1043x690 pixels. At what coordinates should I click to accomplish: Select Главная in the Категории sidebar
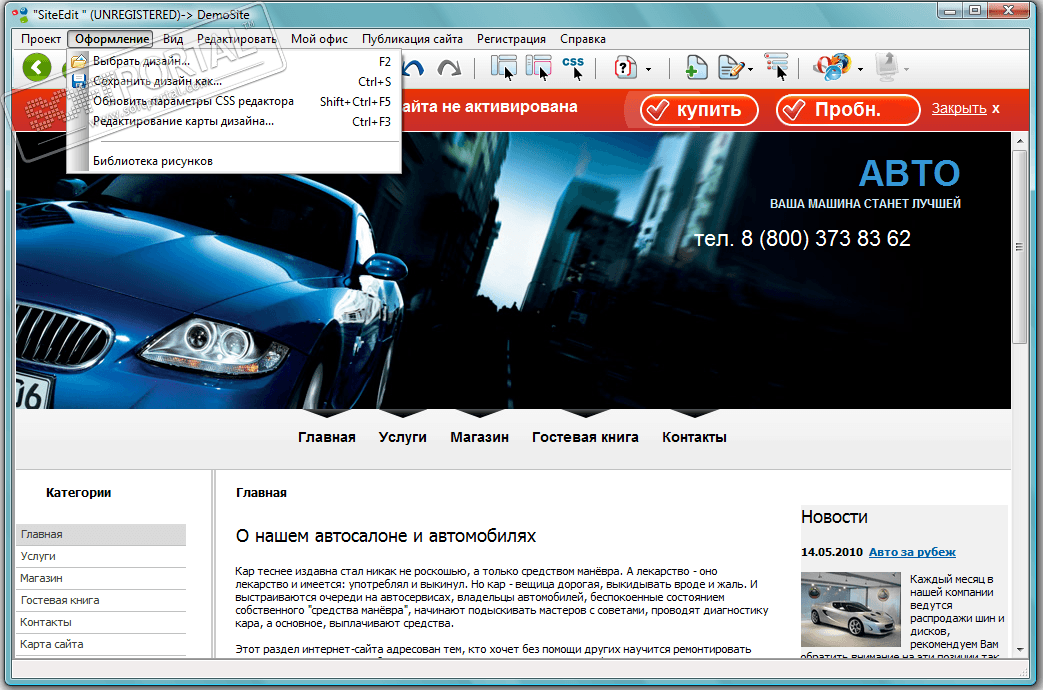(x=101, y=534)
